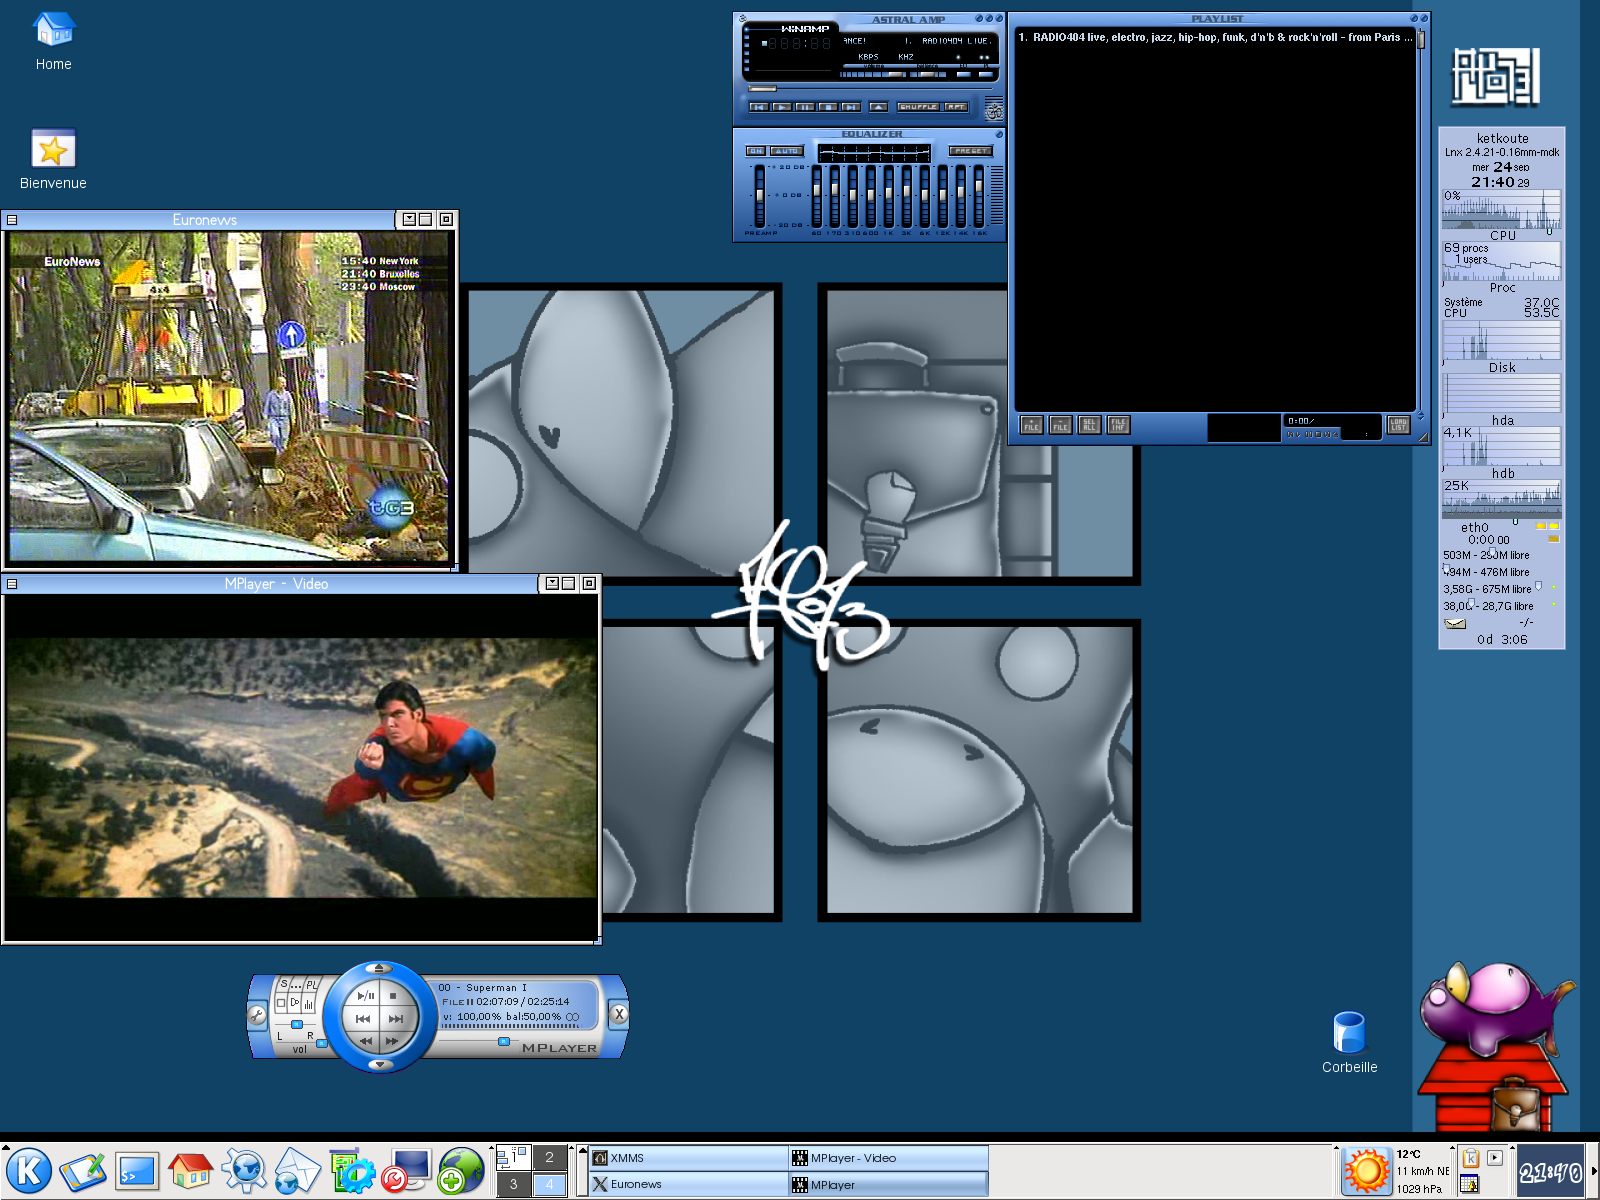This screenshot has width=1600, height=1200.
Task: Switch to virtual desktop 3
Action: tap(513, 1184)
